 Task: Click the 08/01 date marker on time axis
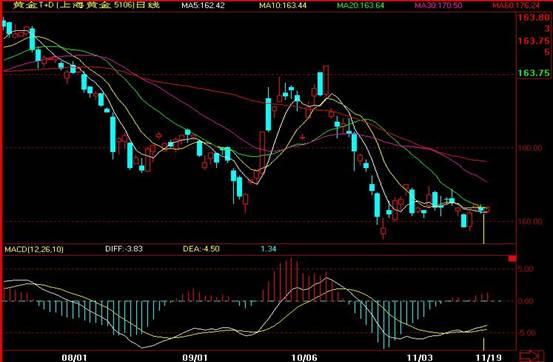74,357
